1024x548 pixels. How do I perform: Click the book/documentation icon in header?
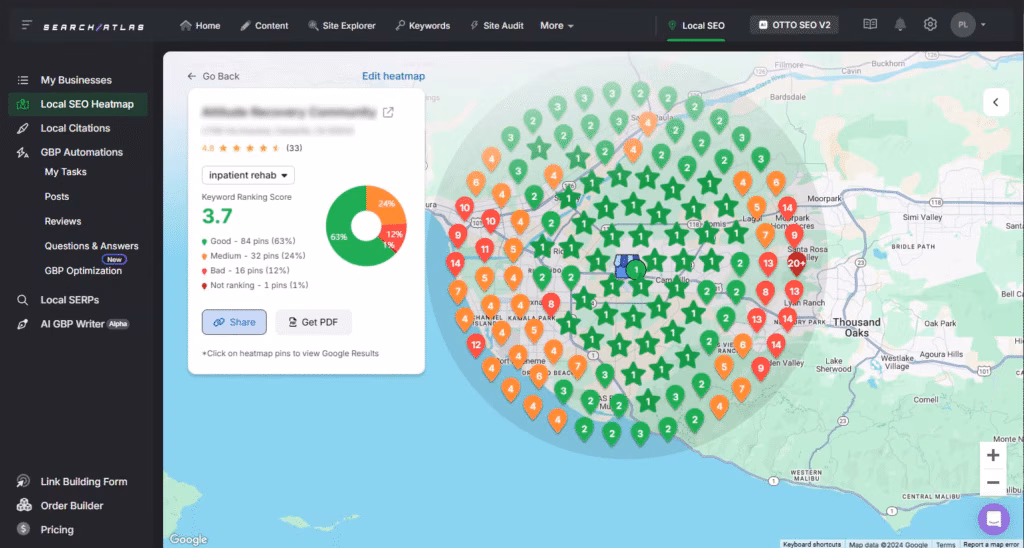pos(870,25)
